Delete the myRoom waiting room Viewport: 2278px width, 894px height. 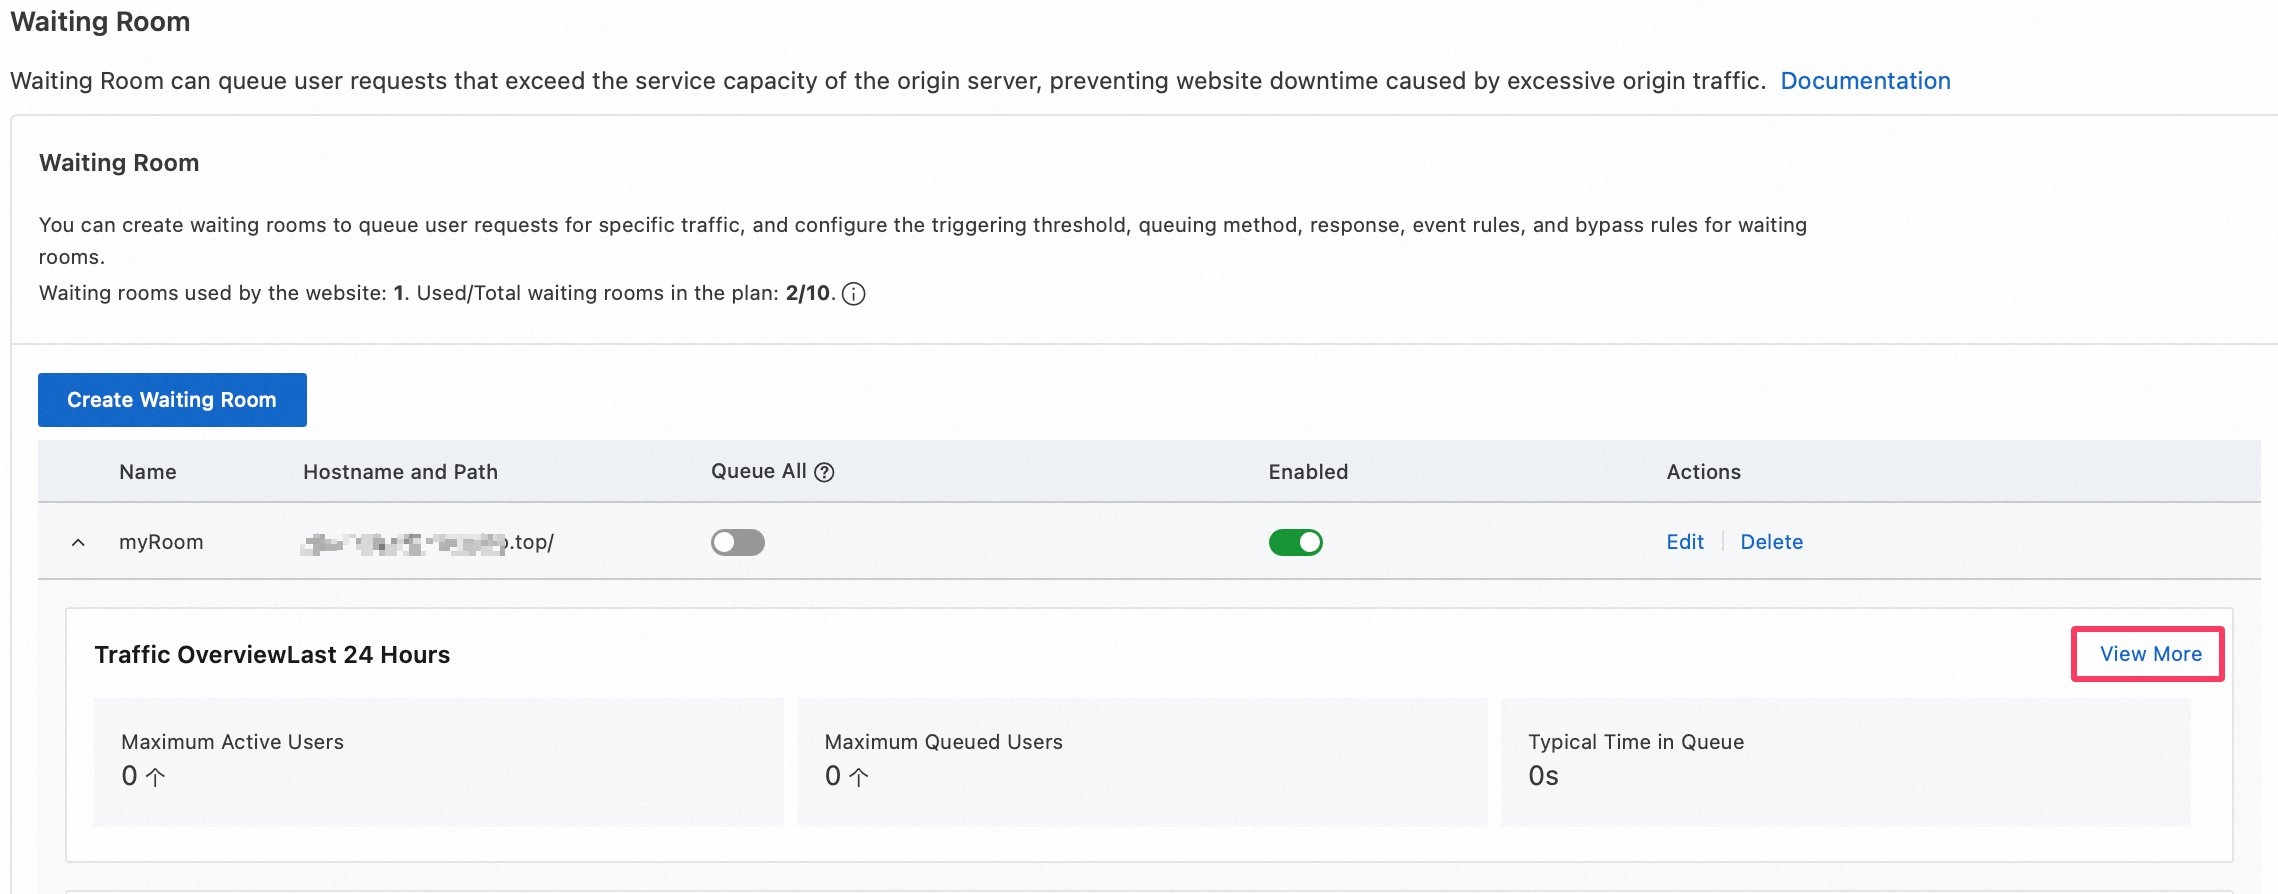point(1771,542)
